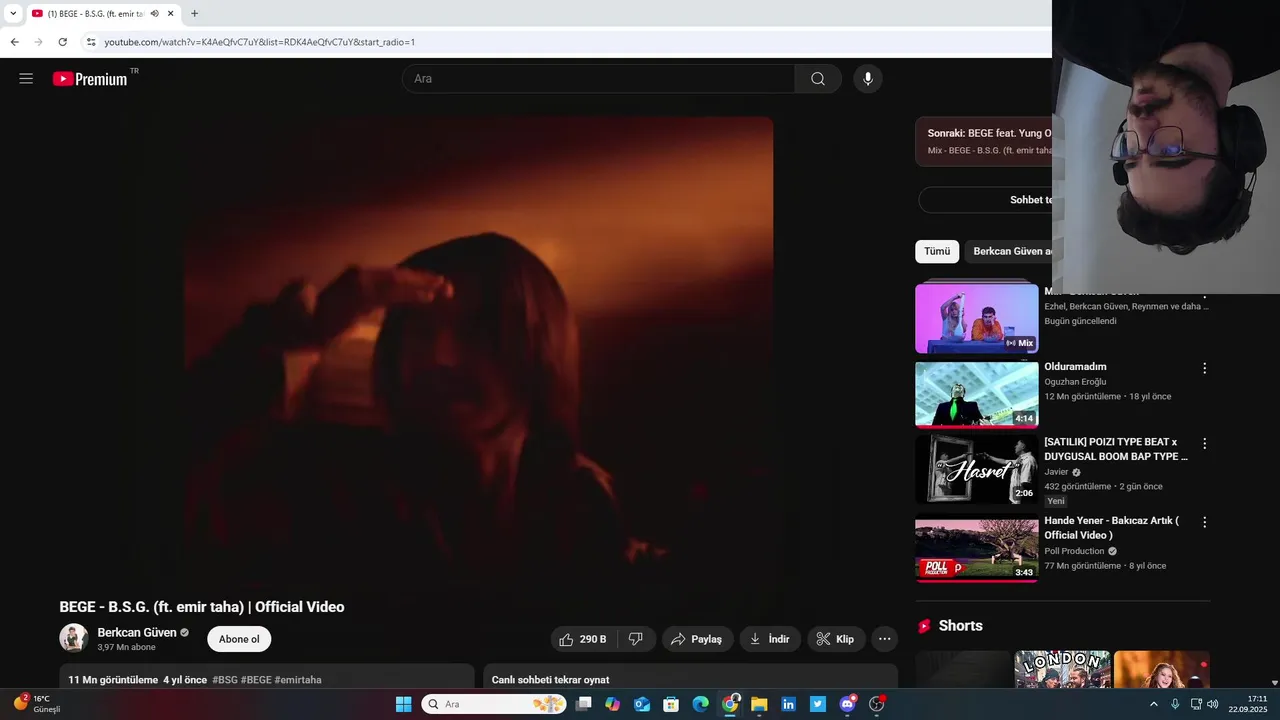Click the search magnifier button
The image size is (1280, 720).
pyautogui.click(x=818, y=79)
